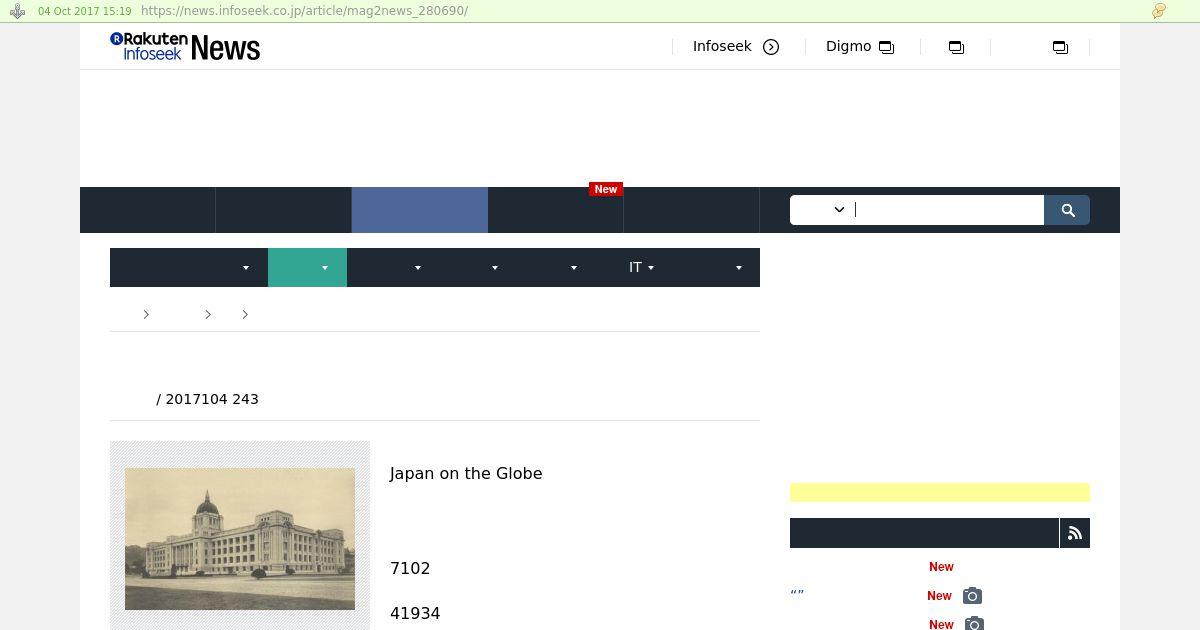
Task: Click the capture date "04 Oct 2017 15:19"
Action: click(85, 11)
